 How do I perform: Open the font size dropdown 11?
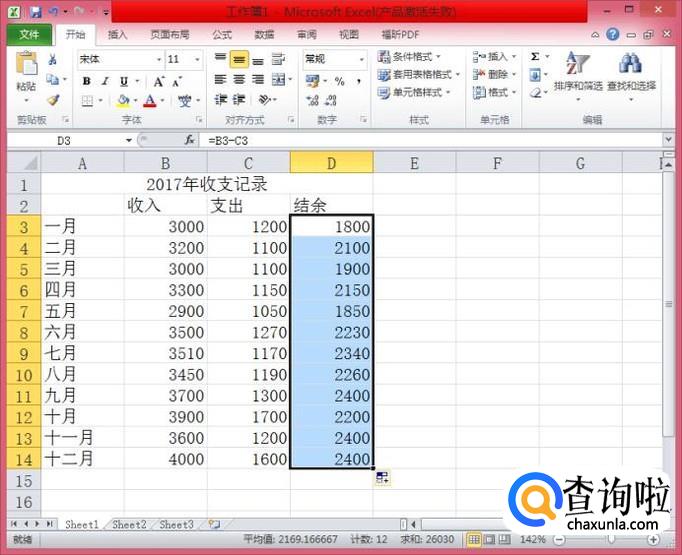coord(197,59)
